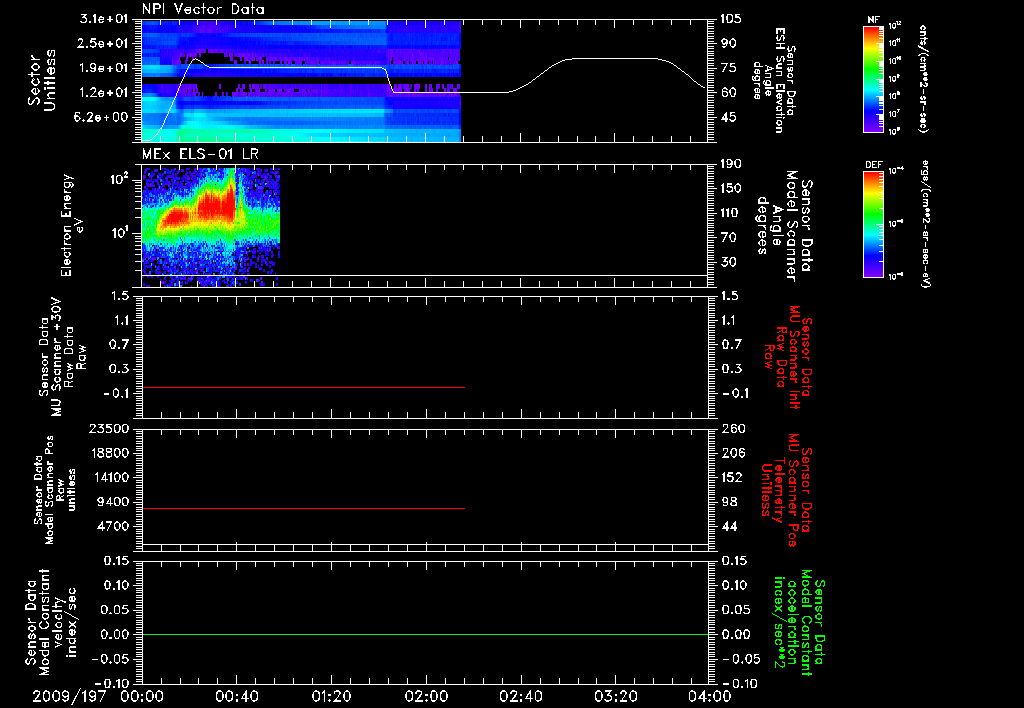The width and height of the screenshot is (1024, 708).
Task: Click the 152 telemetry tick value
Action: click(733, 477)
